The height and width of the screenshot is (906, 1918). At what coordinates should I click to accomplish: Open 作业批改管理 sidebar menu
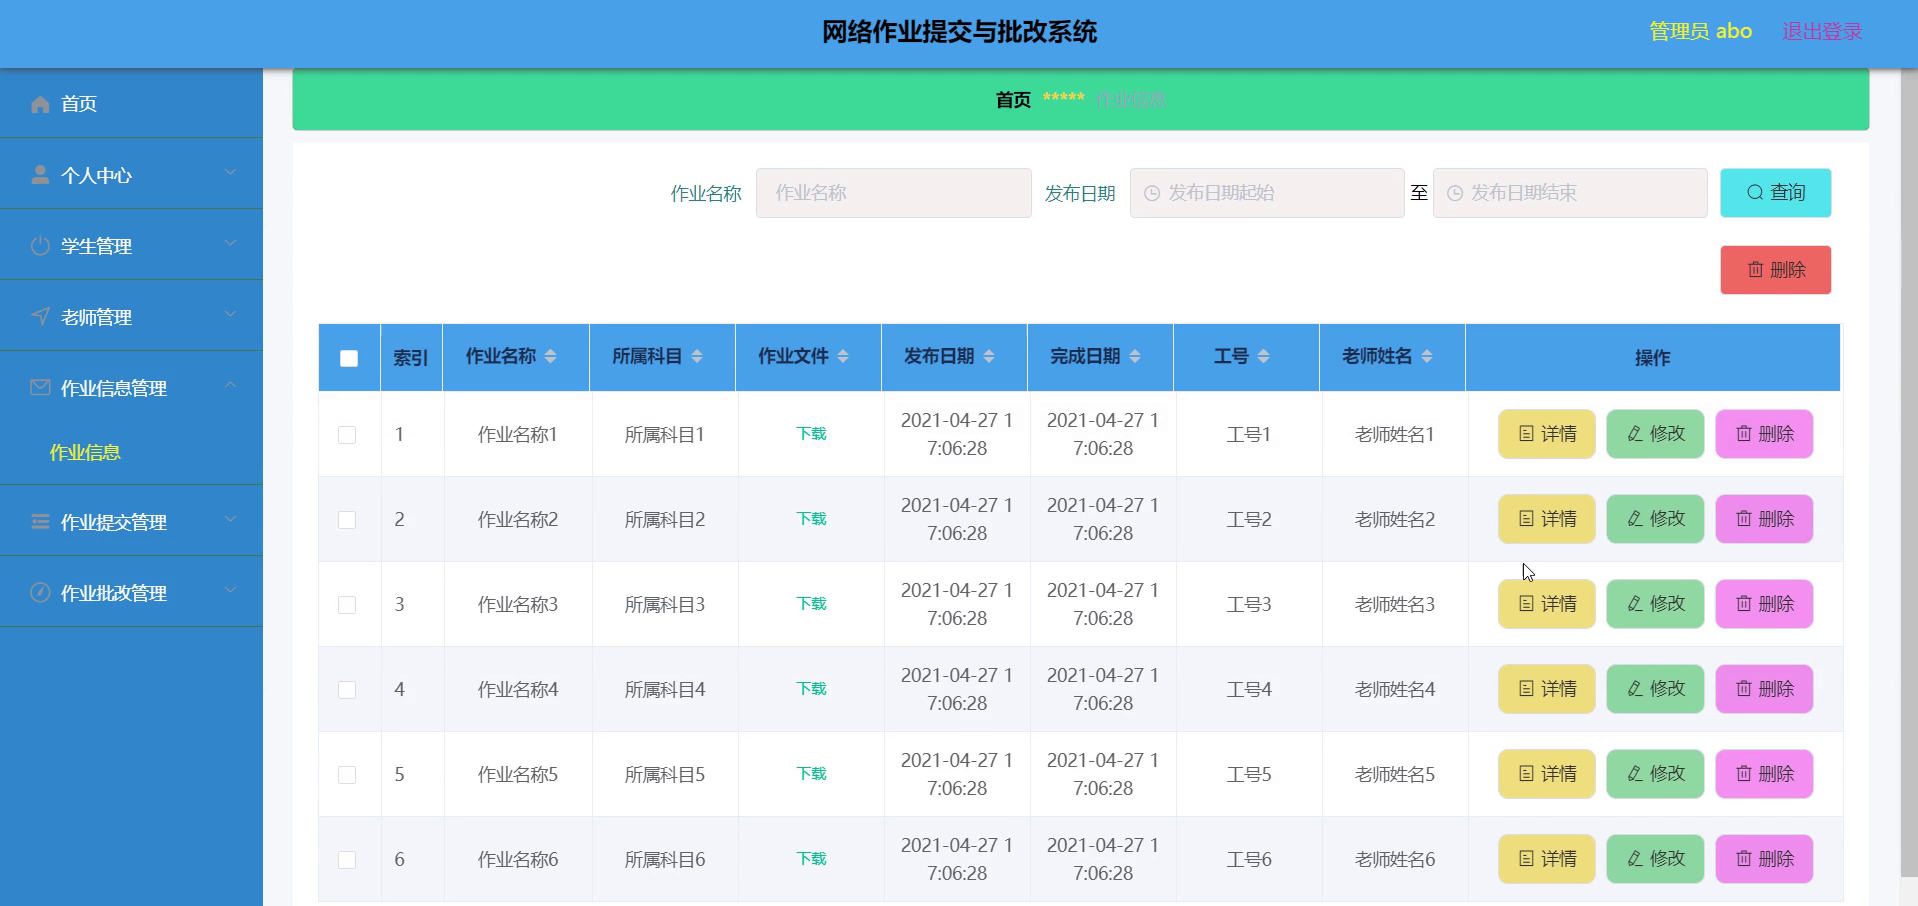(131, 592)
